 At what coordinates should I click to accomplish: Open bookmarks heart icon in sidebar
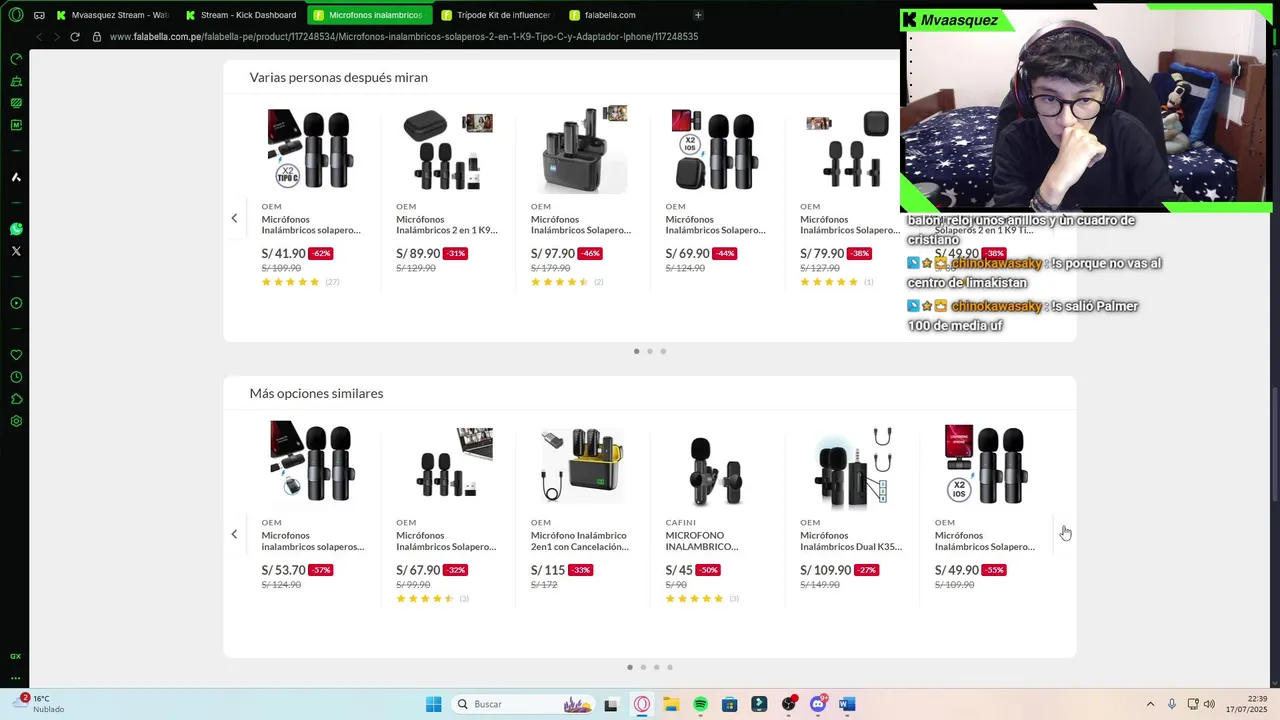tap(16, 355)
